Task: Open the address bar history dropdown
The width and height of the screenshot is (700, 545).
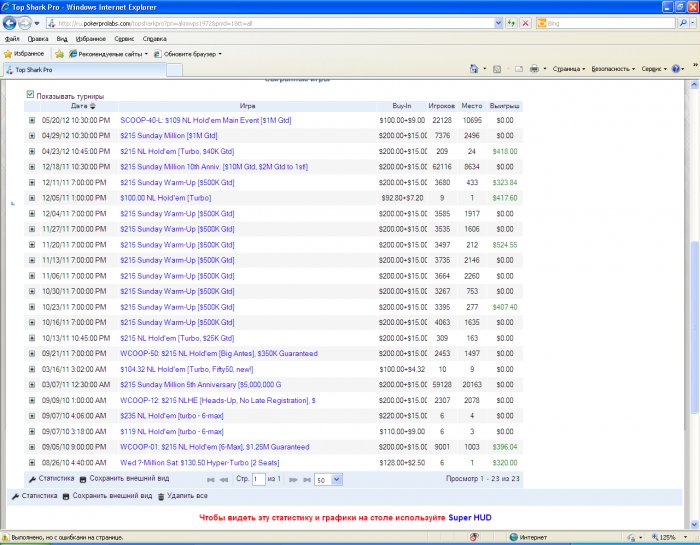Action: tap(498, 23)
